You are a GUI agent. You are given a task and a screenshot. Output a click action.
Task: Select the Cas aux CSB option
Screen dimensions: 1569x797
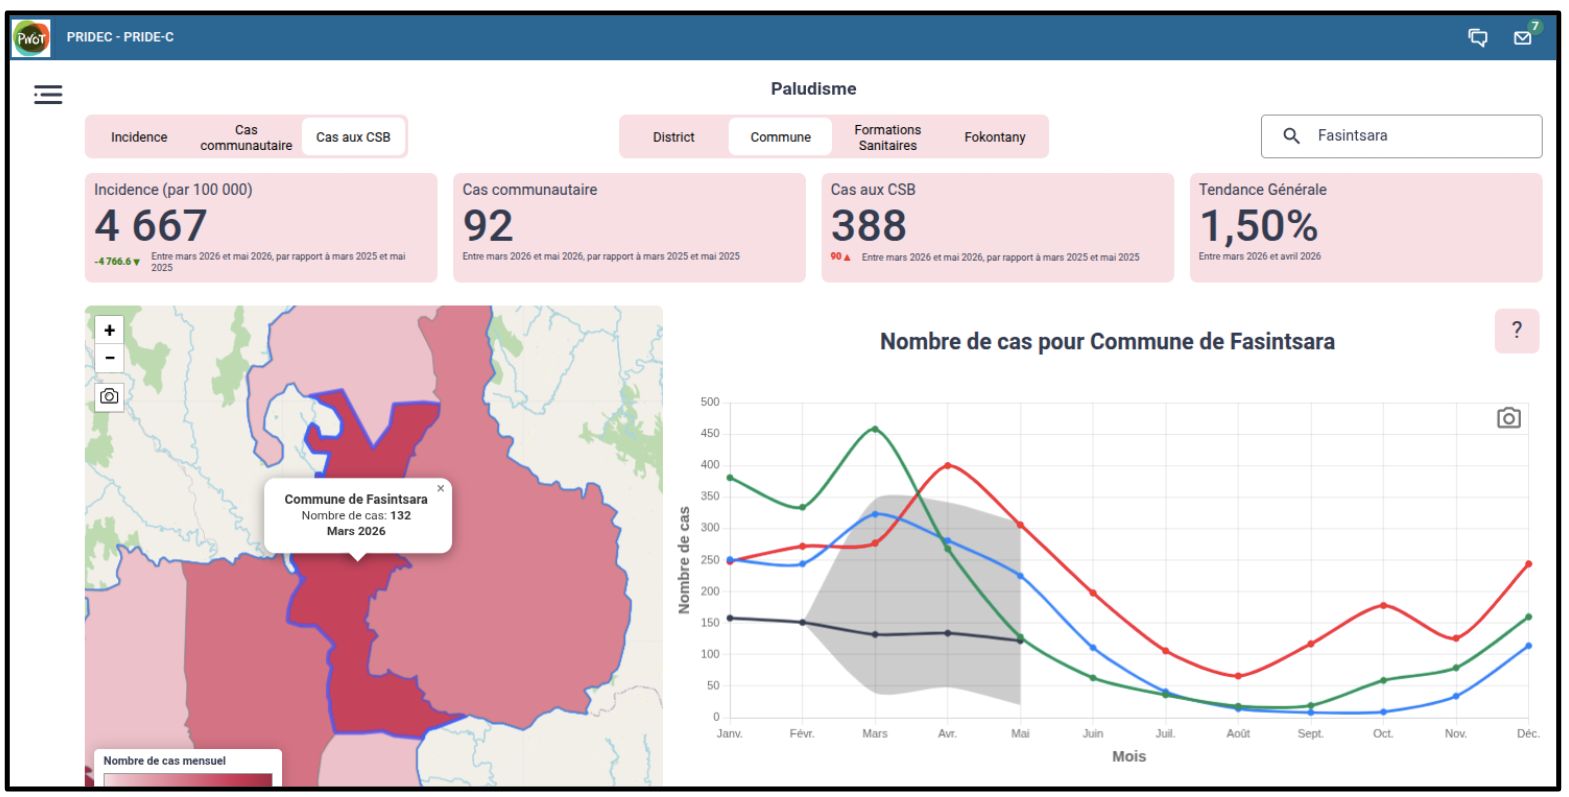coord(353,137)
